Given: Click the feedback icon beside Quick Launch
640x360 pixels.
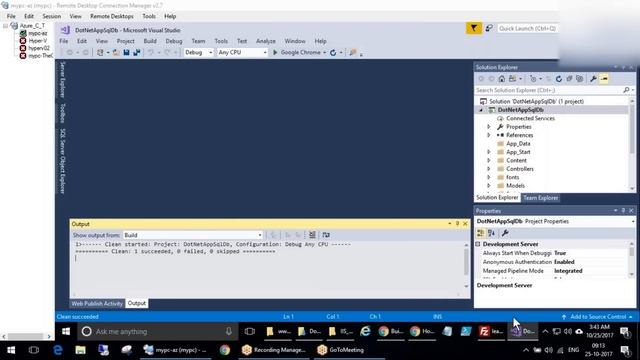Looking at the screenshot, I should (x=489, y=28).
